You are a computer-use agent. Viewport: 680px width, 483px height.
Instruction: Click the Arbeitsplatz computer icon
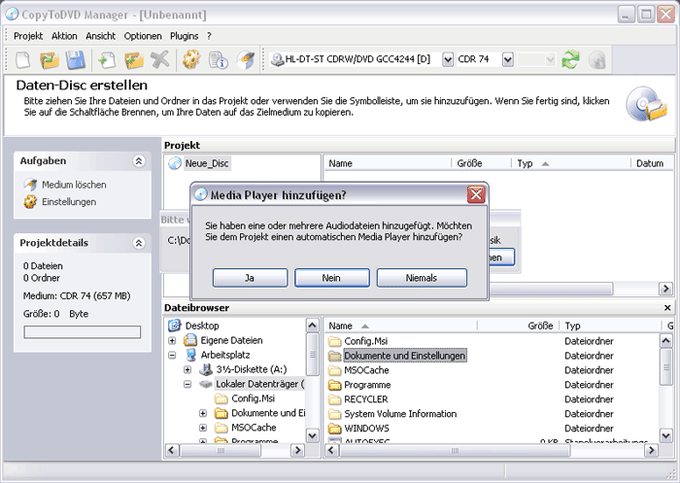click(x=190, y=355)
